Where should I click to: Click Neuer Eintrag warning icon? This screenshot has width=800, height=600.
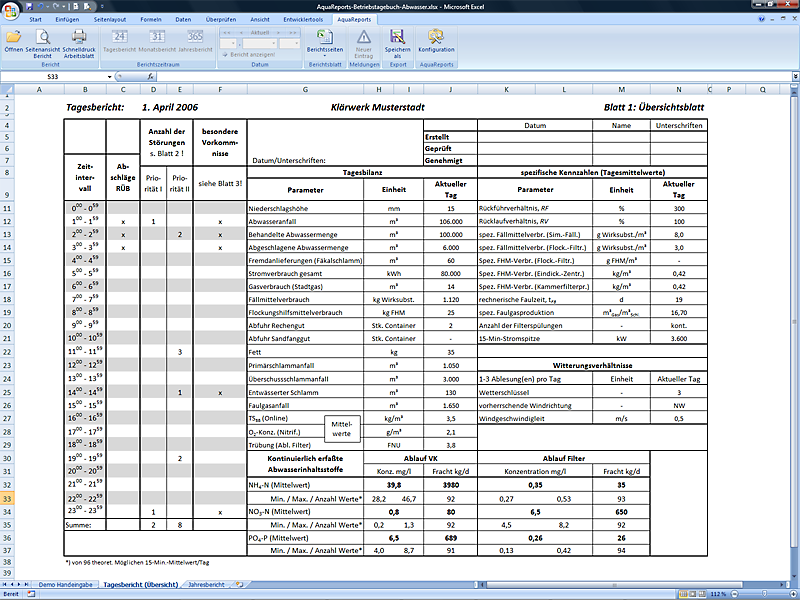pos(364,44)
